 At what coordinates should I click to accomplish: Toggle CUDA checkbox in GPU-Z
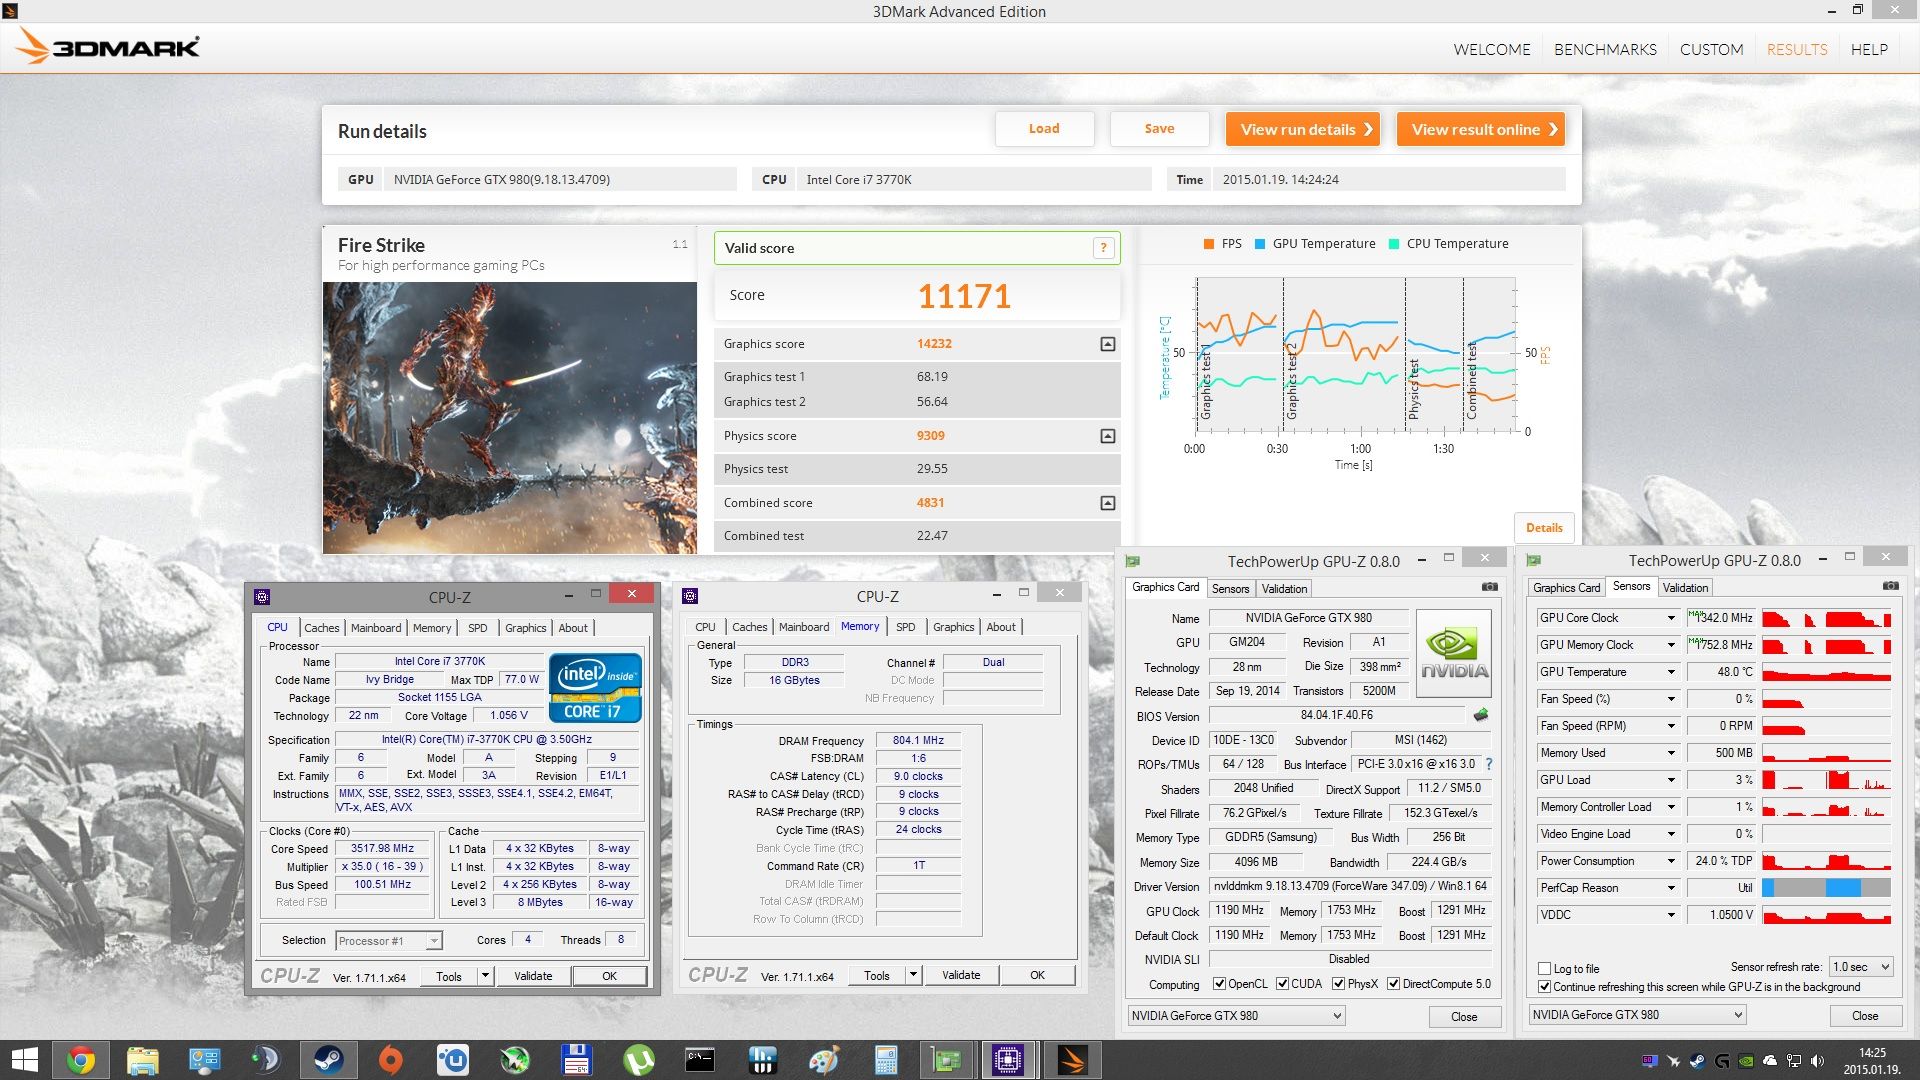pos(1282,984)
